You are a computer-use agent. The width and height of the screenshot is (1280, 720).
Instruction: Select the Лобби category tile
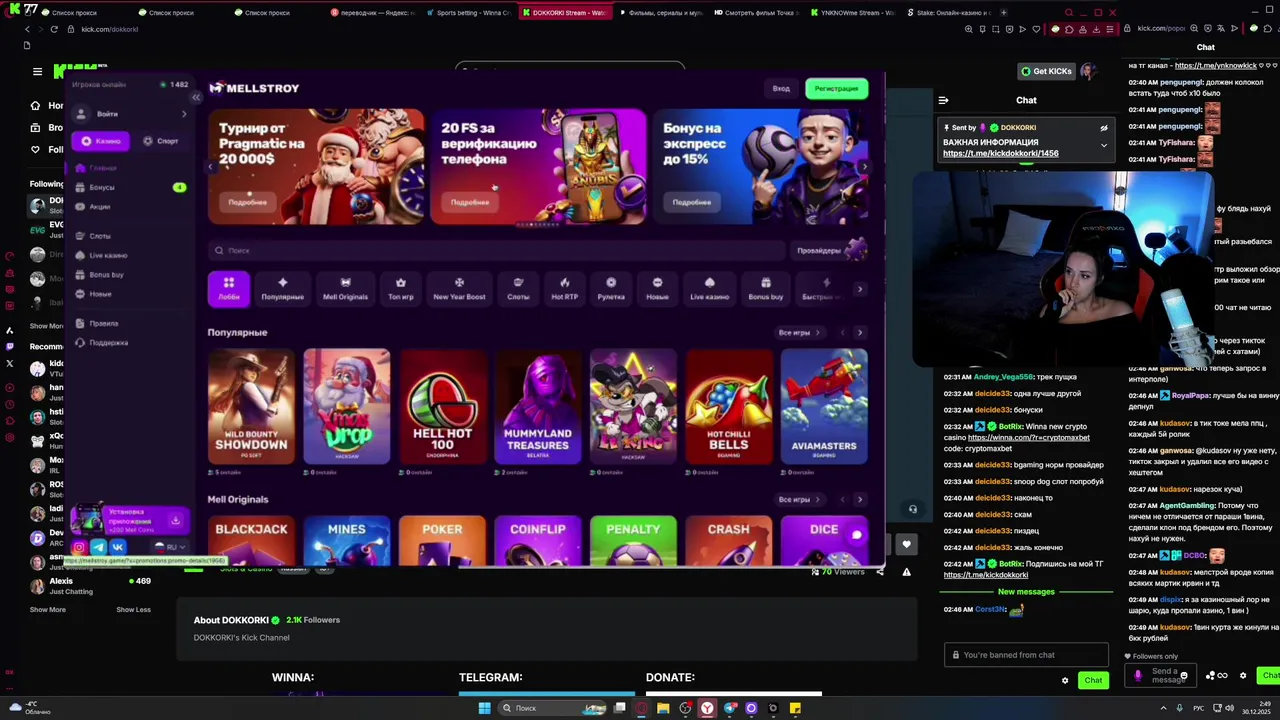pos(229,288)
